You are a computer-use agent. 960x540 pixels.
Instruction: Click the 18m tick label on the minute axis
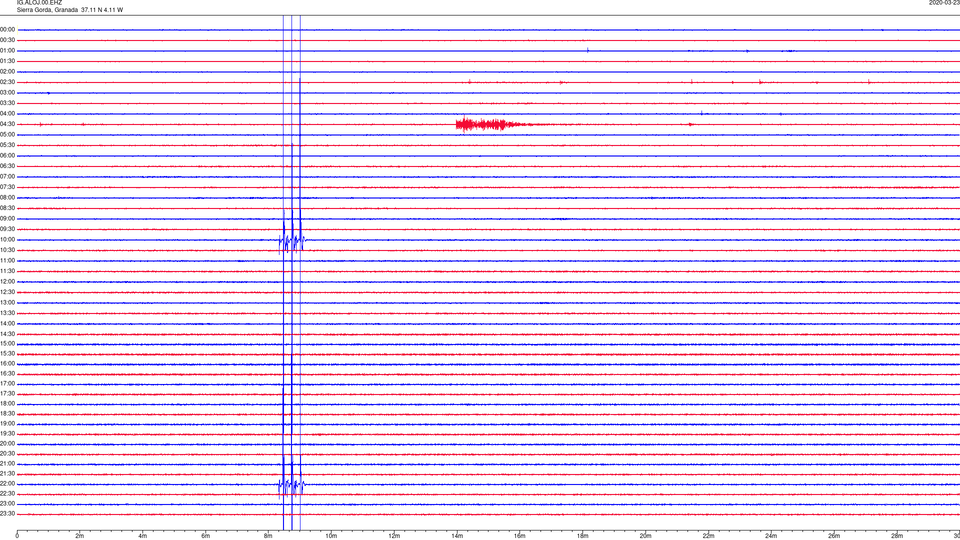click(x=583, y=536)
